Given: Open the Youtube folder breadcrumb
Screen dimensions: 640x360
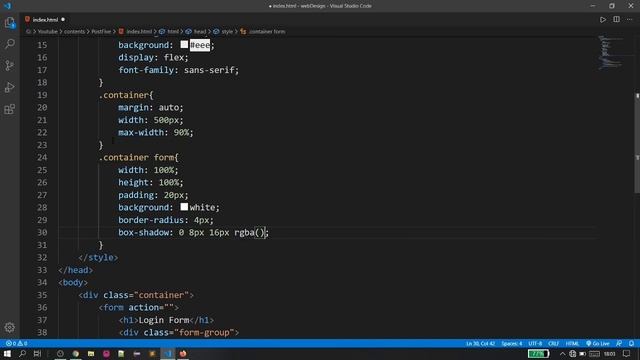Looking at the screenshot, I should (47, 31).
